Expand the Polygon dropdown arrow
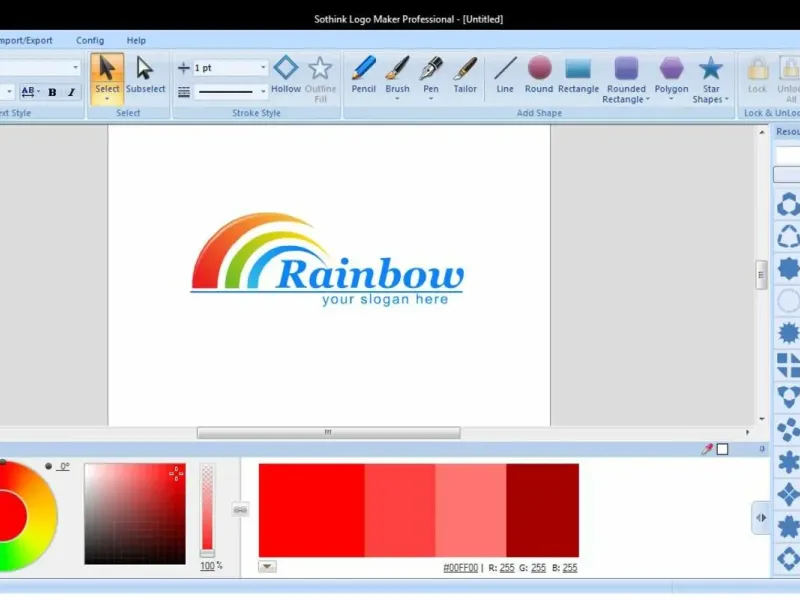Viewport: 800px width, 600px height. (x=671, y=99)
